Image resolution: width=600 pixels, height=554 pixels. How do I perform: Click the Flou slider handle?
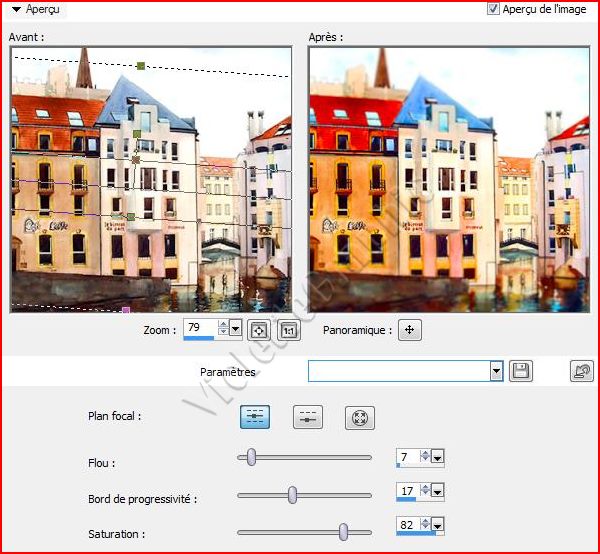(x=252, y=457)
